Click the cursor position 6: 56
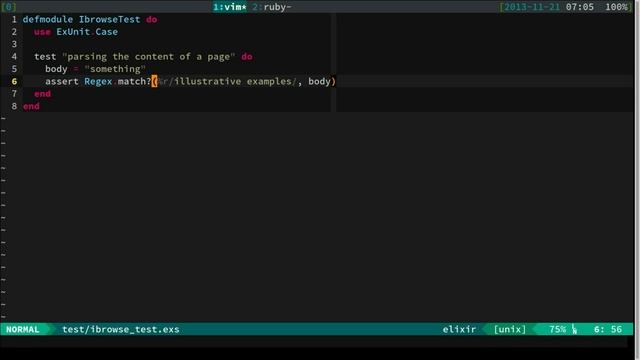This screenshot has width=640, height=360. pos(608,329)
